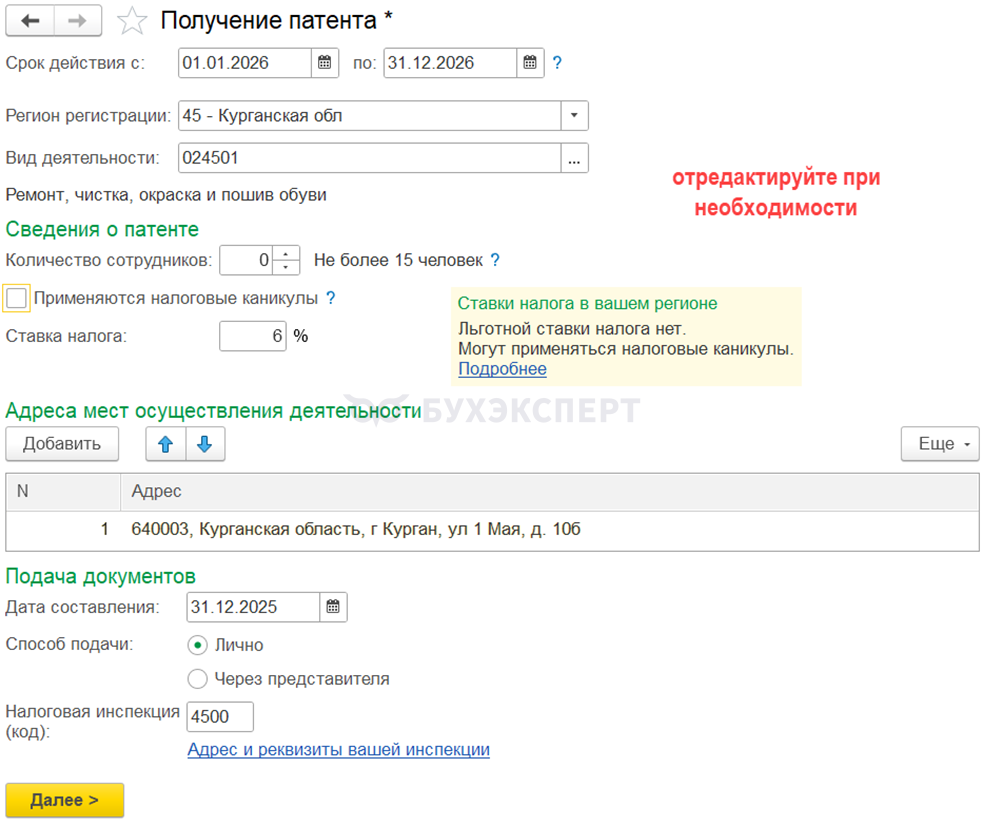Increase employee count with spinner up arrow
The width and height of the screenshot is (984, 821).
click(286, 254)
